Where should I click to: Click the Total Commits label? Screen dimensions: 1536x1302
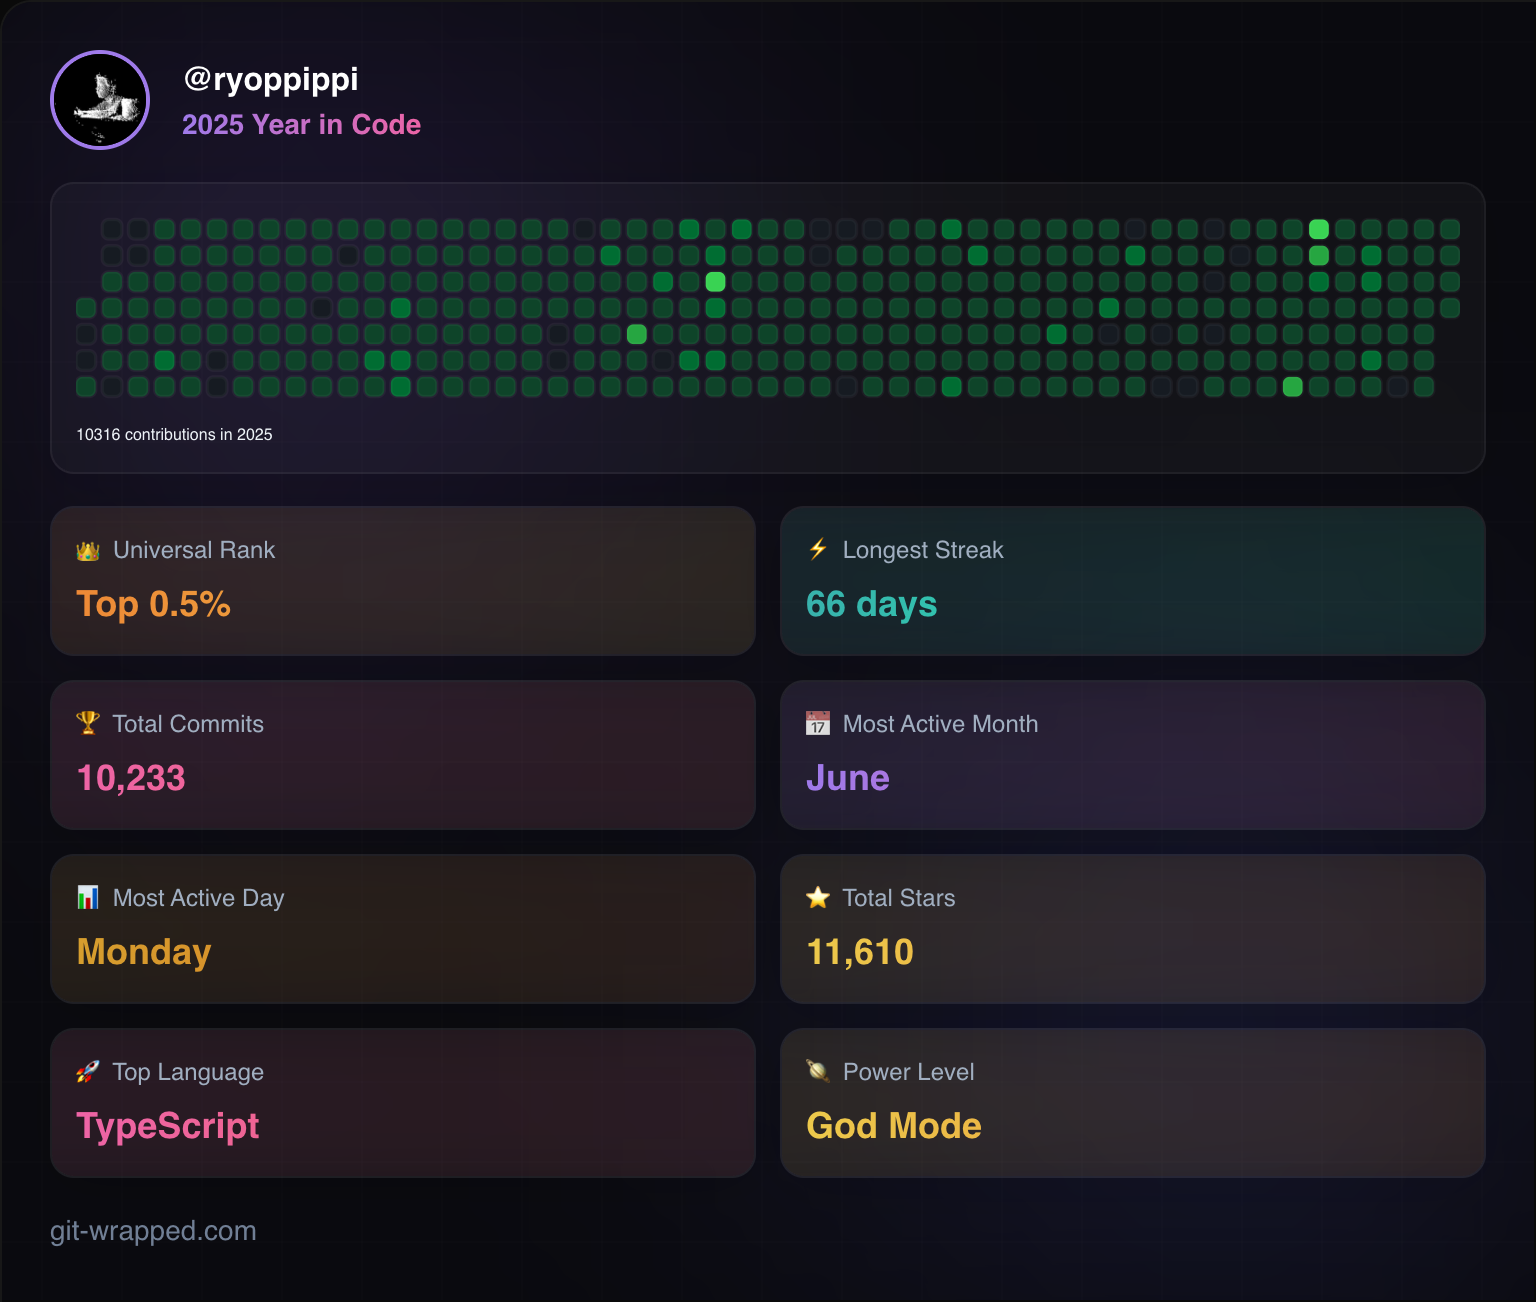point(188,724)
